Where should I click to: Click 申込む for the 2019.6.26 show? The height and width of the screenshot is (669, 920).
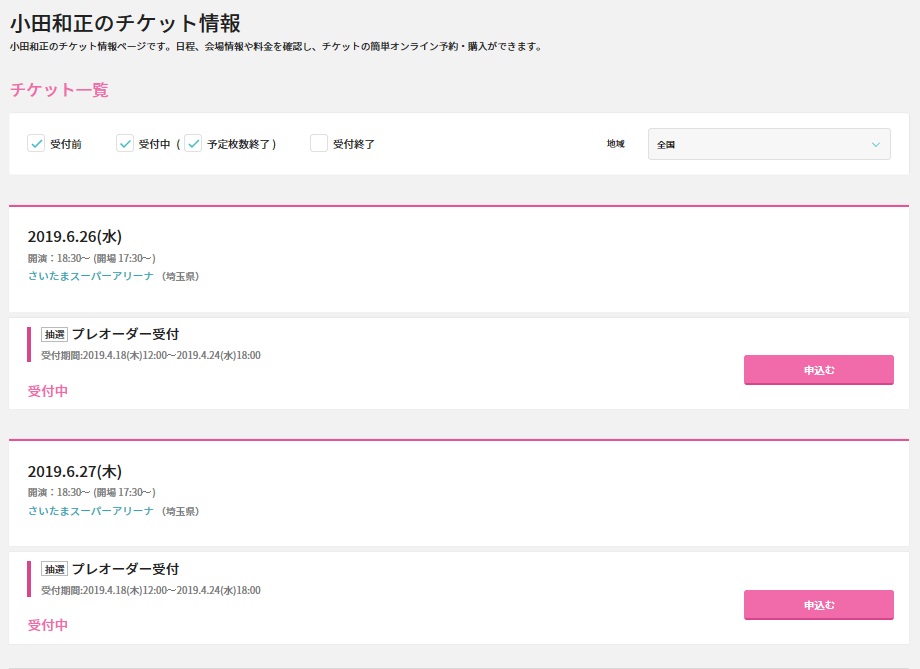818,370
